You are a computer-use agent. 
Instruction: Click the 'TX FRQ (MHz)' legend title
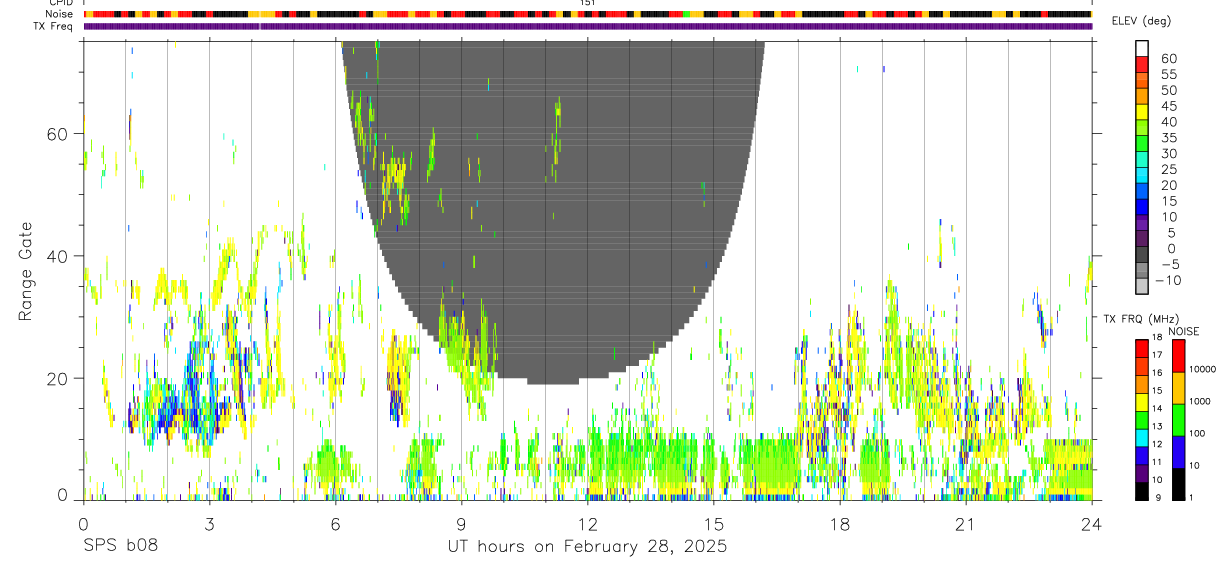coord(1140,319)
